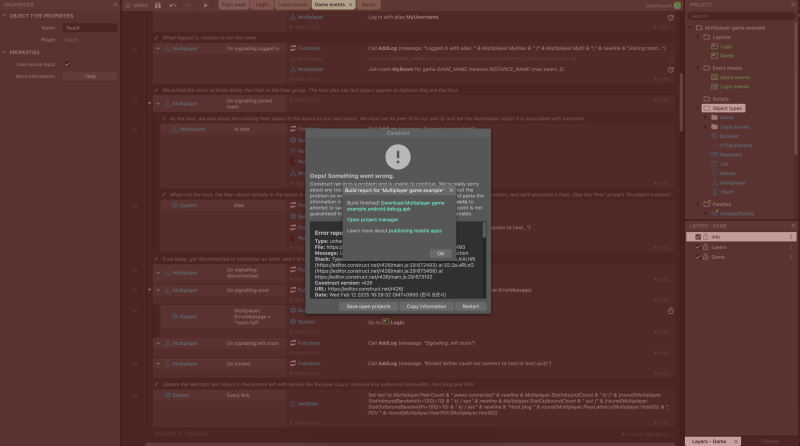The width and height of the screenshot is (800, 446).
Task: Toggle the Use mouse input checkbox
Action: (x=67, y=64)
